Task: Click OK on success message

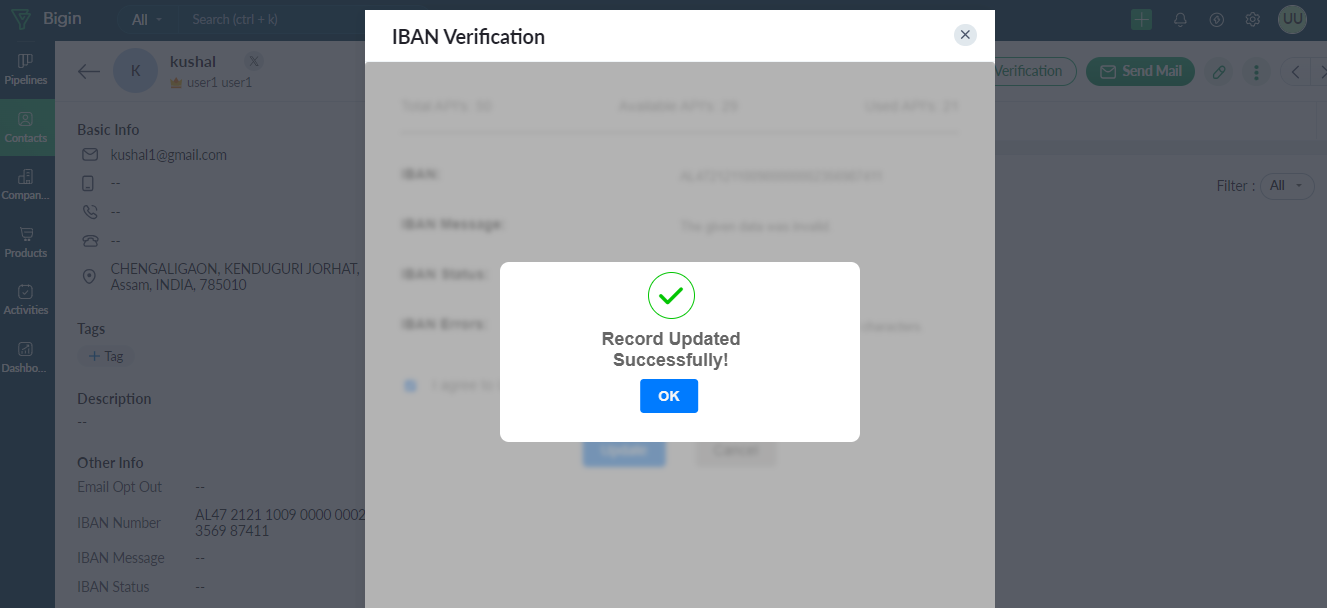Action: [669, 396]
